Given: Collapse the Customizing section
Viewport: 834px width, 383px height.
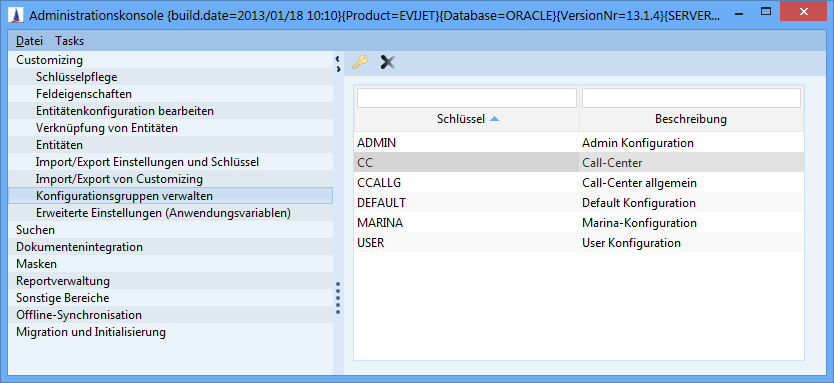Looking at the screenshot, I should coord(171,60).
